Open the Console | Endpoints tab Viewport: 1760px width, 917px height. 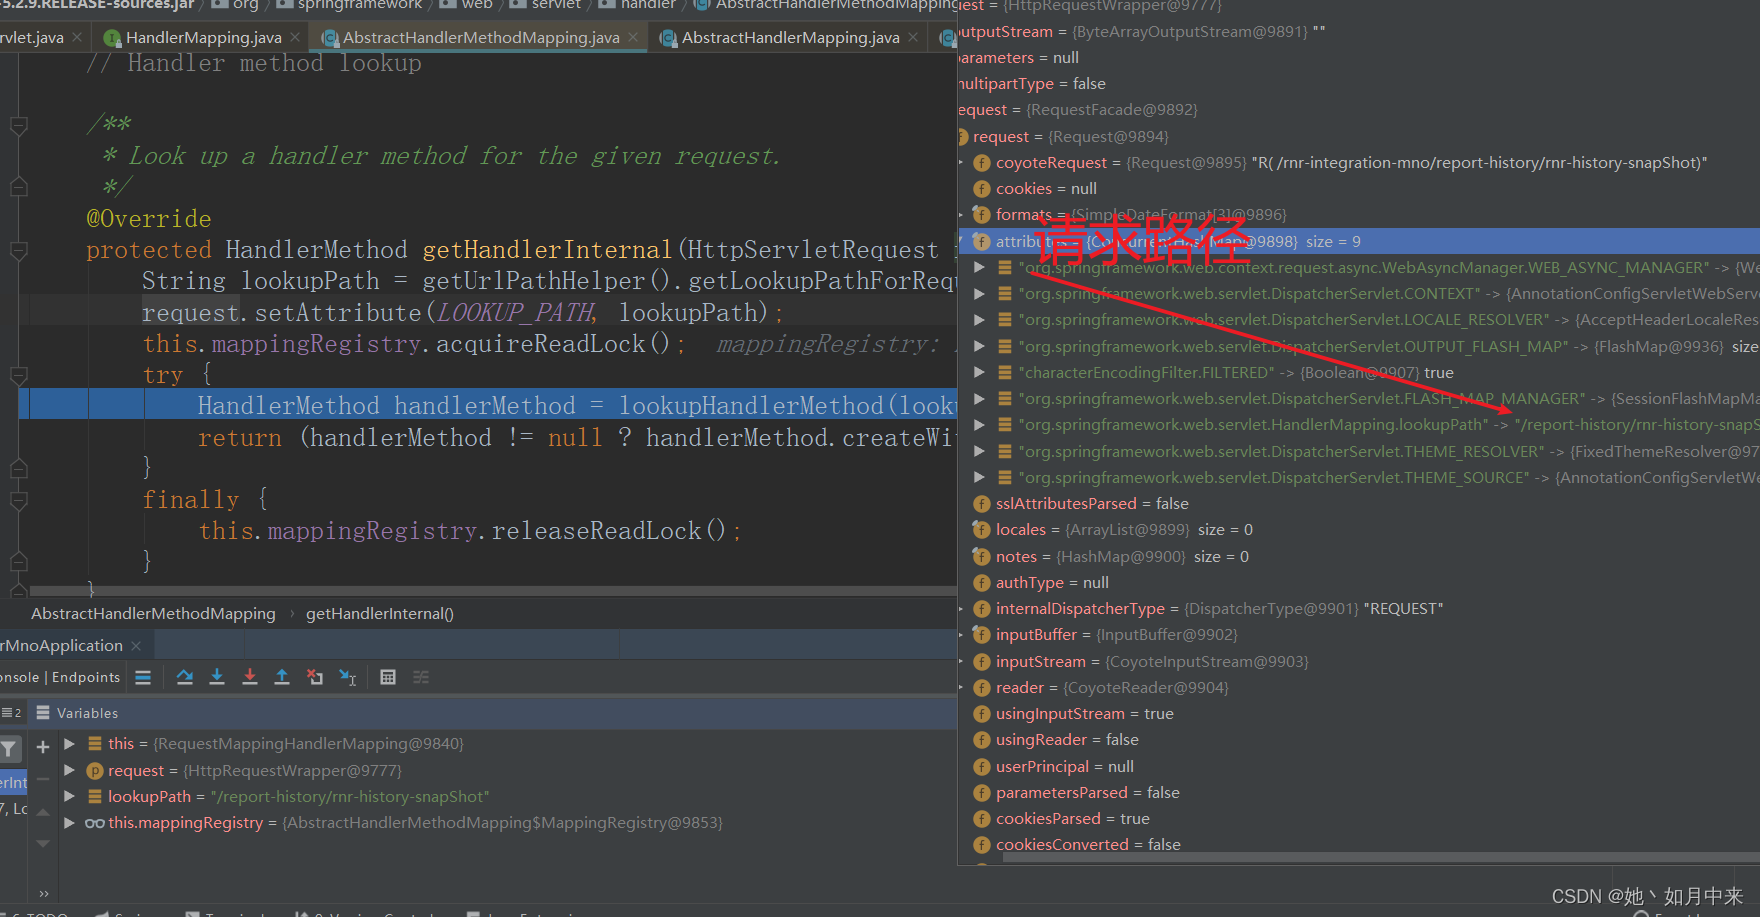click(60, 677)
